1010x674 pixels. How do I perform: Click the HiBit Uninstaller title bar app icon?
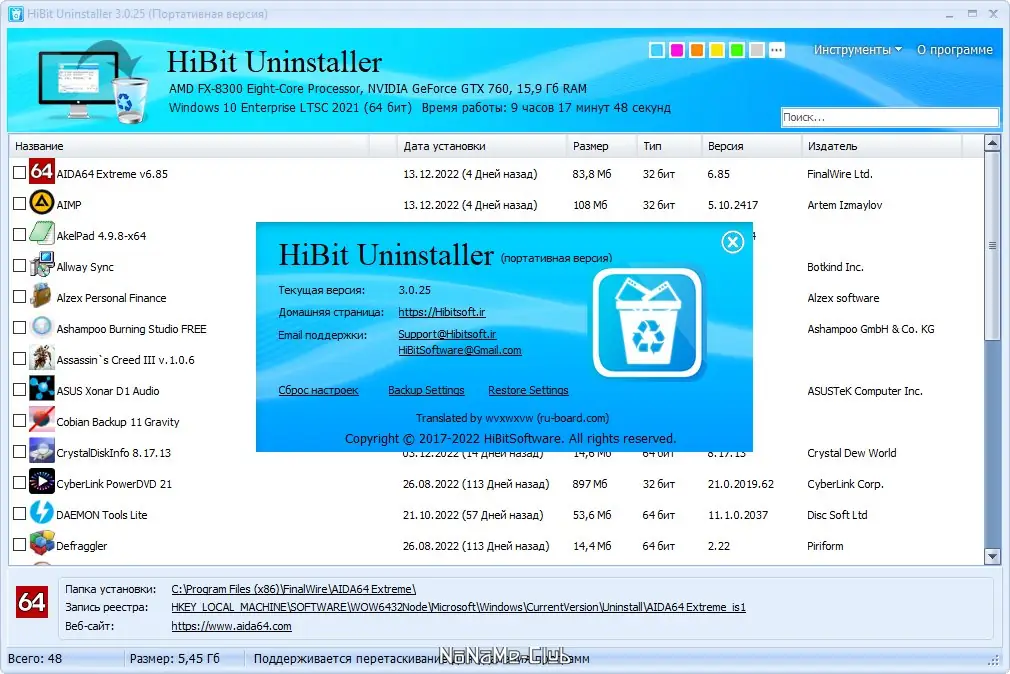tap(15, 14)
